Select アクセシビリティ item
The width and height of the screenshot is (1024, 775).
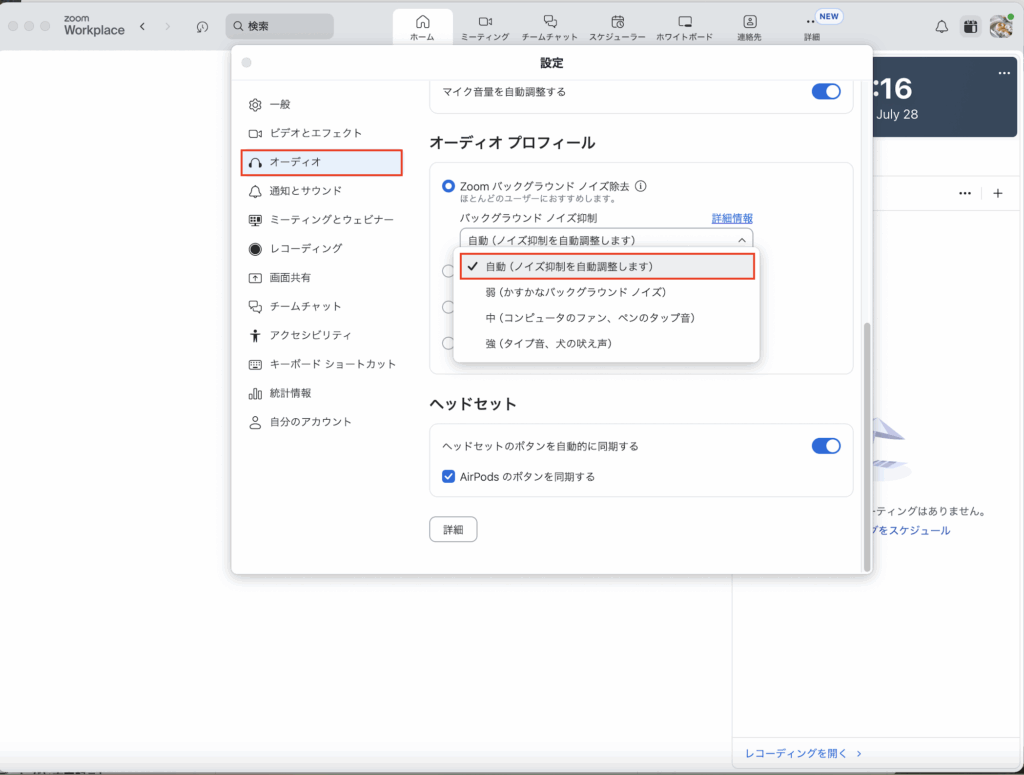coord(321,335)
